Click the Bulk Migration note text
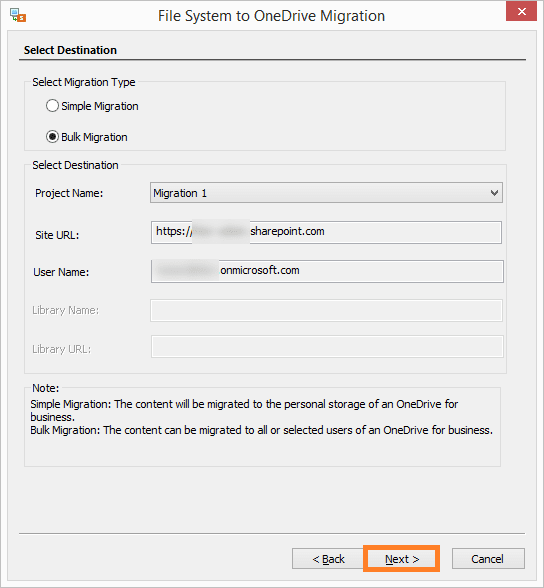This screenshot has width=544, height=588. tap(261, 430)
